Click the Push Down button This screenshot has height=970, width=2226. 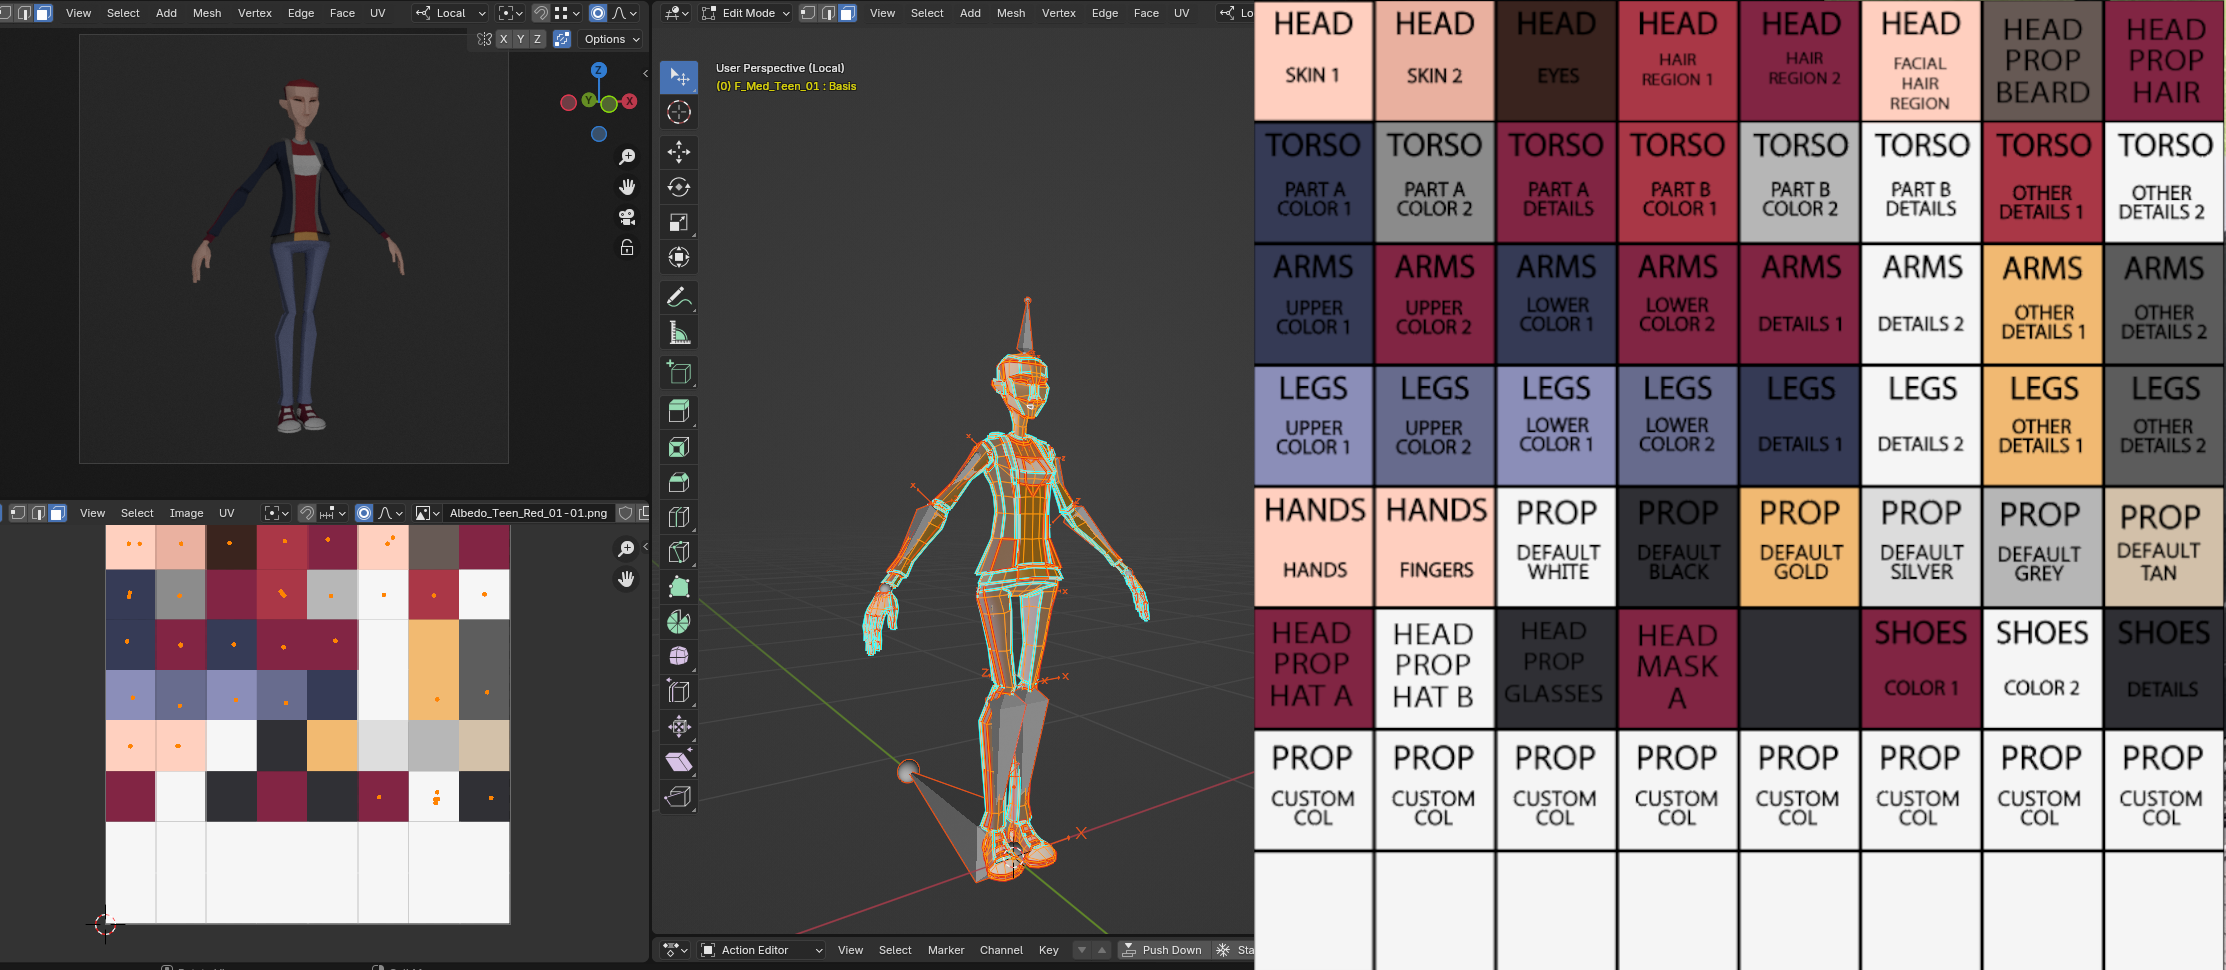point(1161,950)
